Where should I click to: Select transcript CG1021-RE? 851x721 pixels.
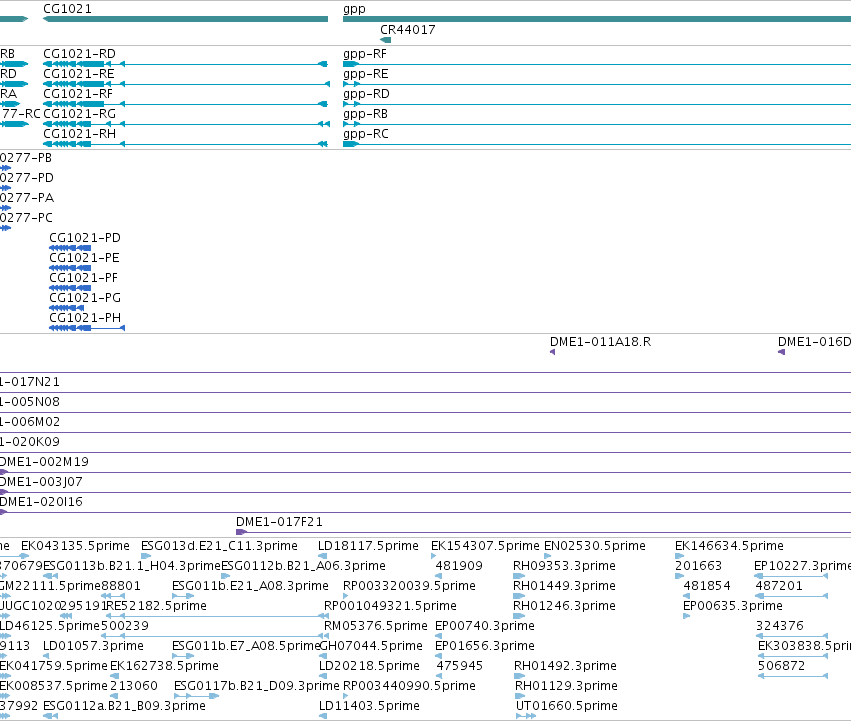pos(186,84)
